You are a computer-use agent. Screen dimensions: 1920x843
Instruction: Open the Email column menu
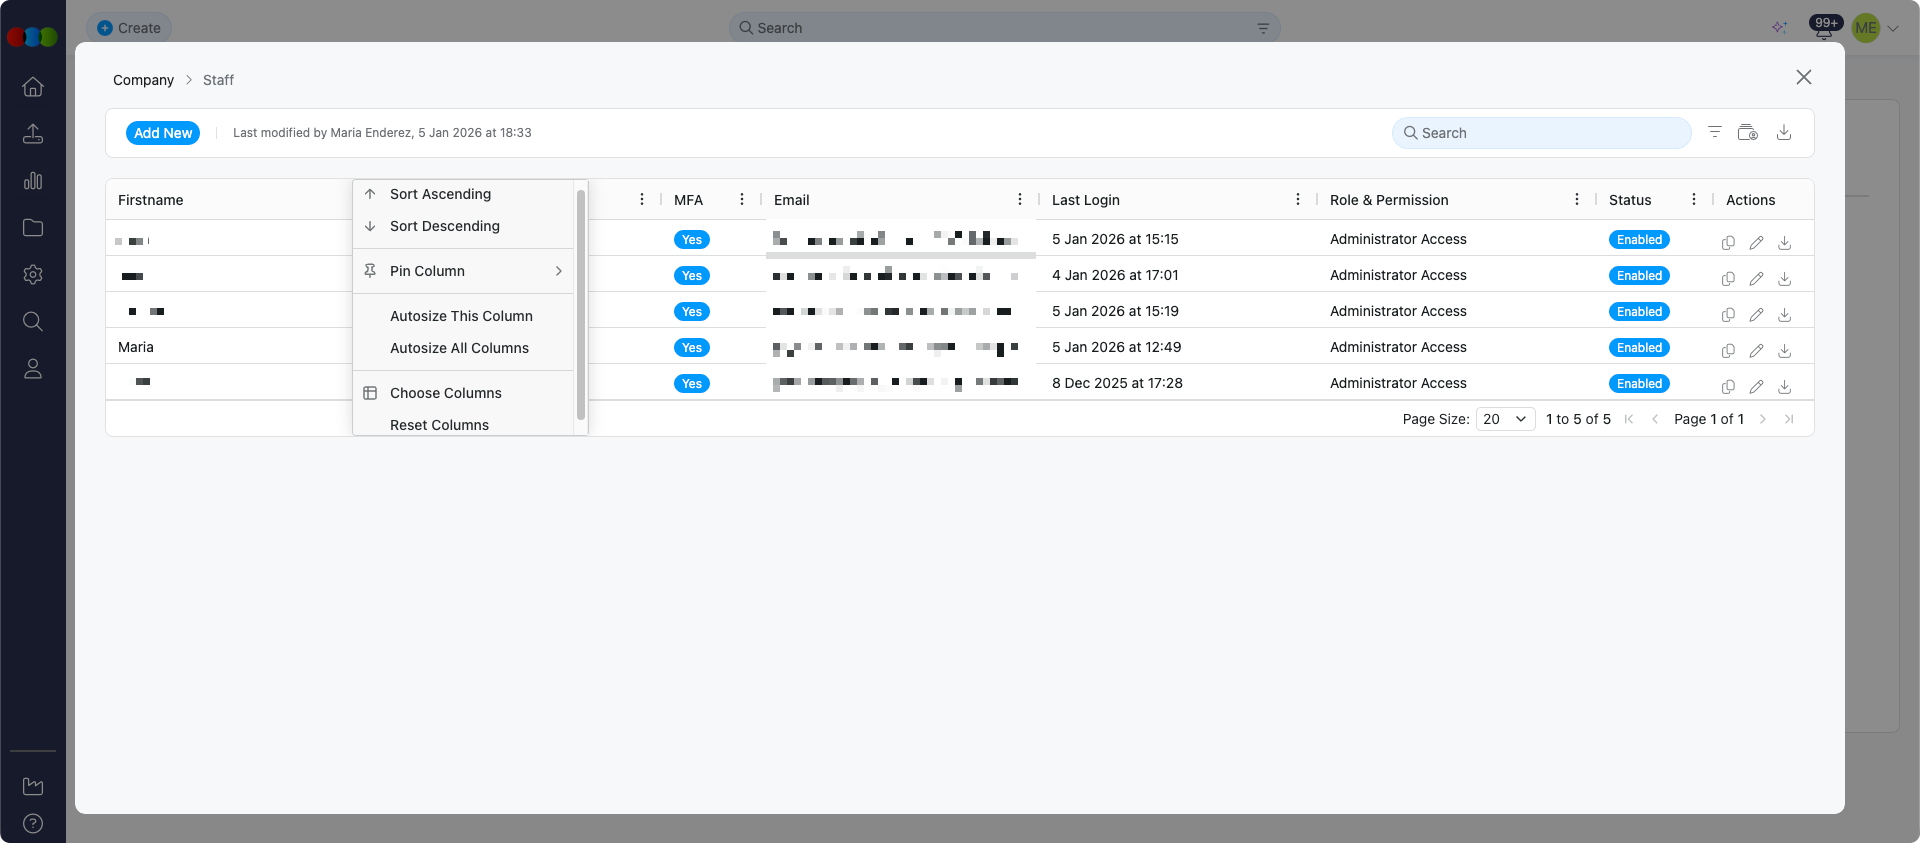(1019, 200)
